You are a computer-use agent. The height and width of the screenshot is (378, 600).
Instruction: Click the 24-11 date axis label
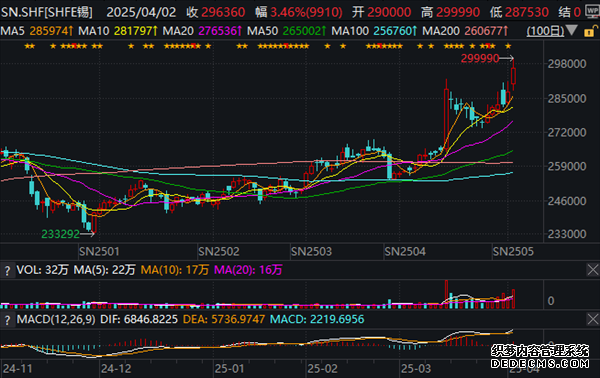tap(18, 369)
